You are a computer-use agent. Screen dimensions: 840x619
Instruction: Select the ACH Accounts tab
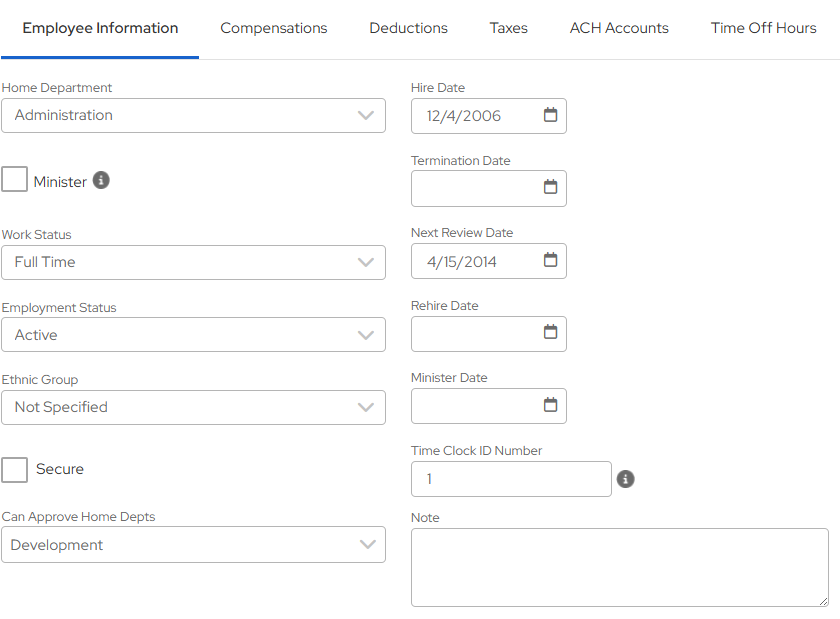[619, 28]
